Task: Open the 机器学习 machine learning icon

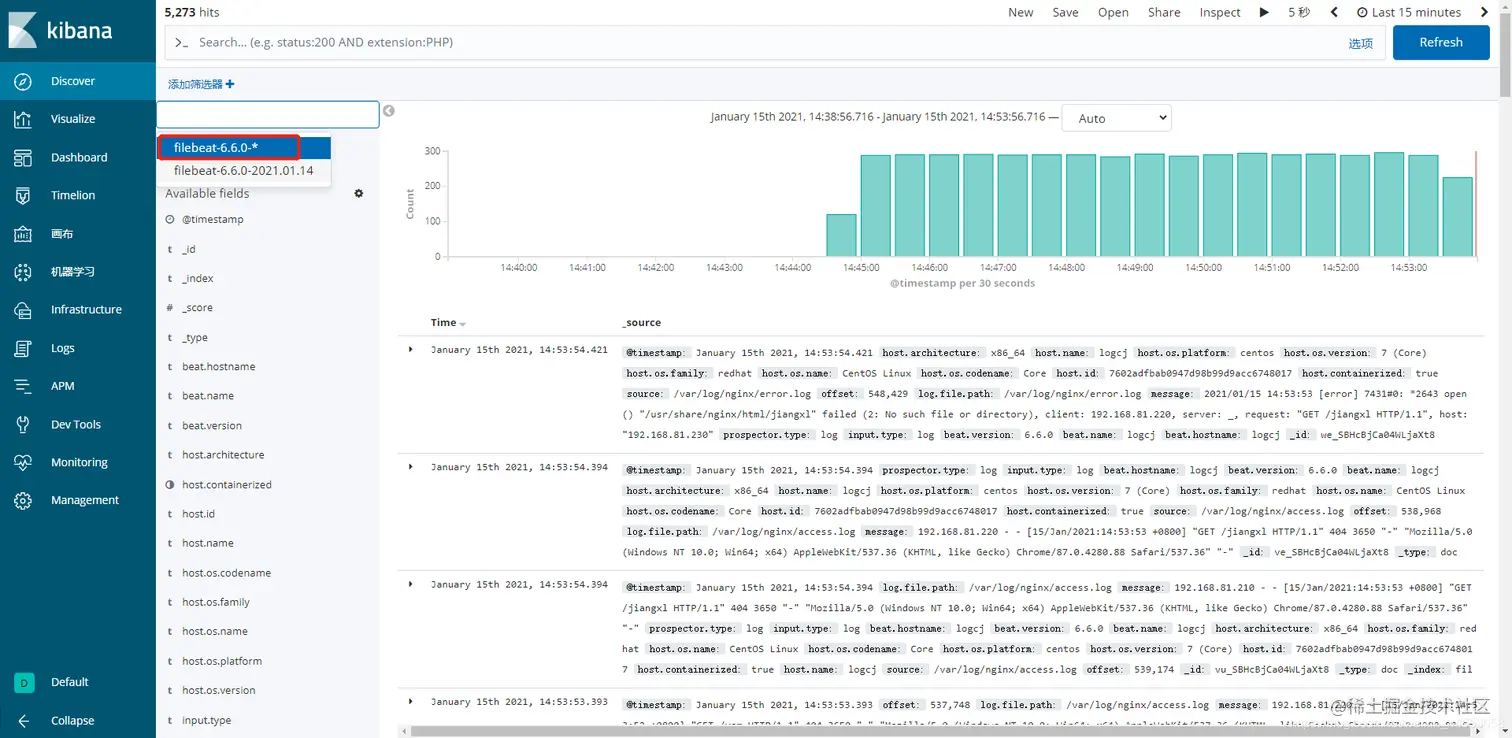Action: click(x=23, y=271)
